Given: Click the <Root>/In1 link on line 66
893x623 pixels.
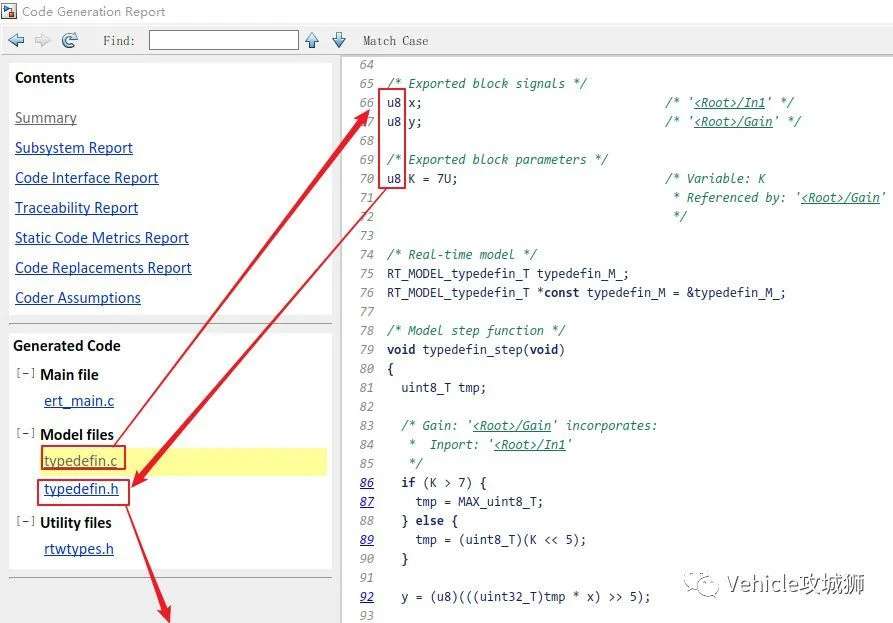Looking at the screenshot, I should pyautogui.click(x=730, y=103).
